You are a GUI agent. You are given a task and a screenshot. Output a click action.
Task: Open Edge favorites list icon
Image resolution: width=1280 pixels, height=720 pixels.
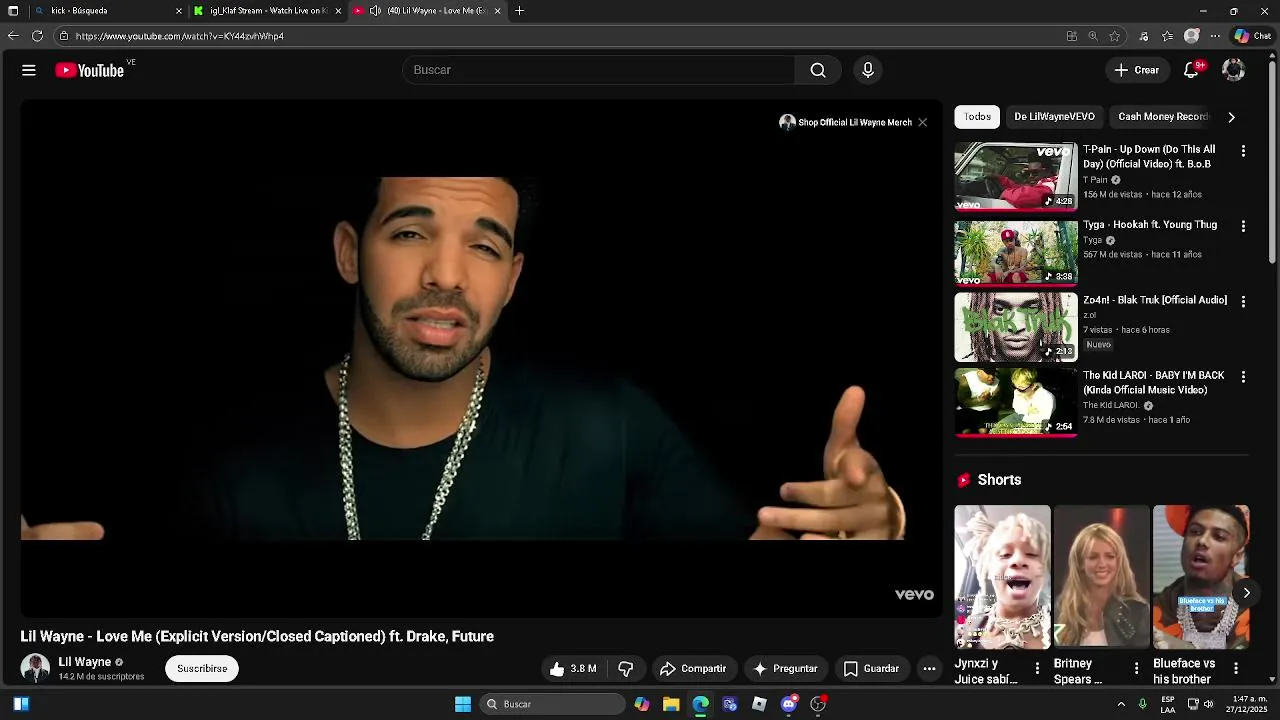[1167, 36]
